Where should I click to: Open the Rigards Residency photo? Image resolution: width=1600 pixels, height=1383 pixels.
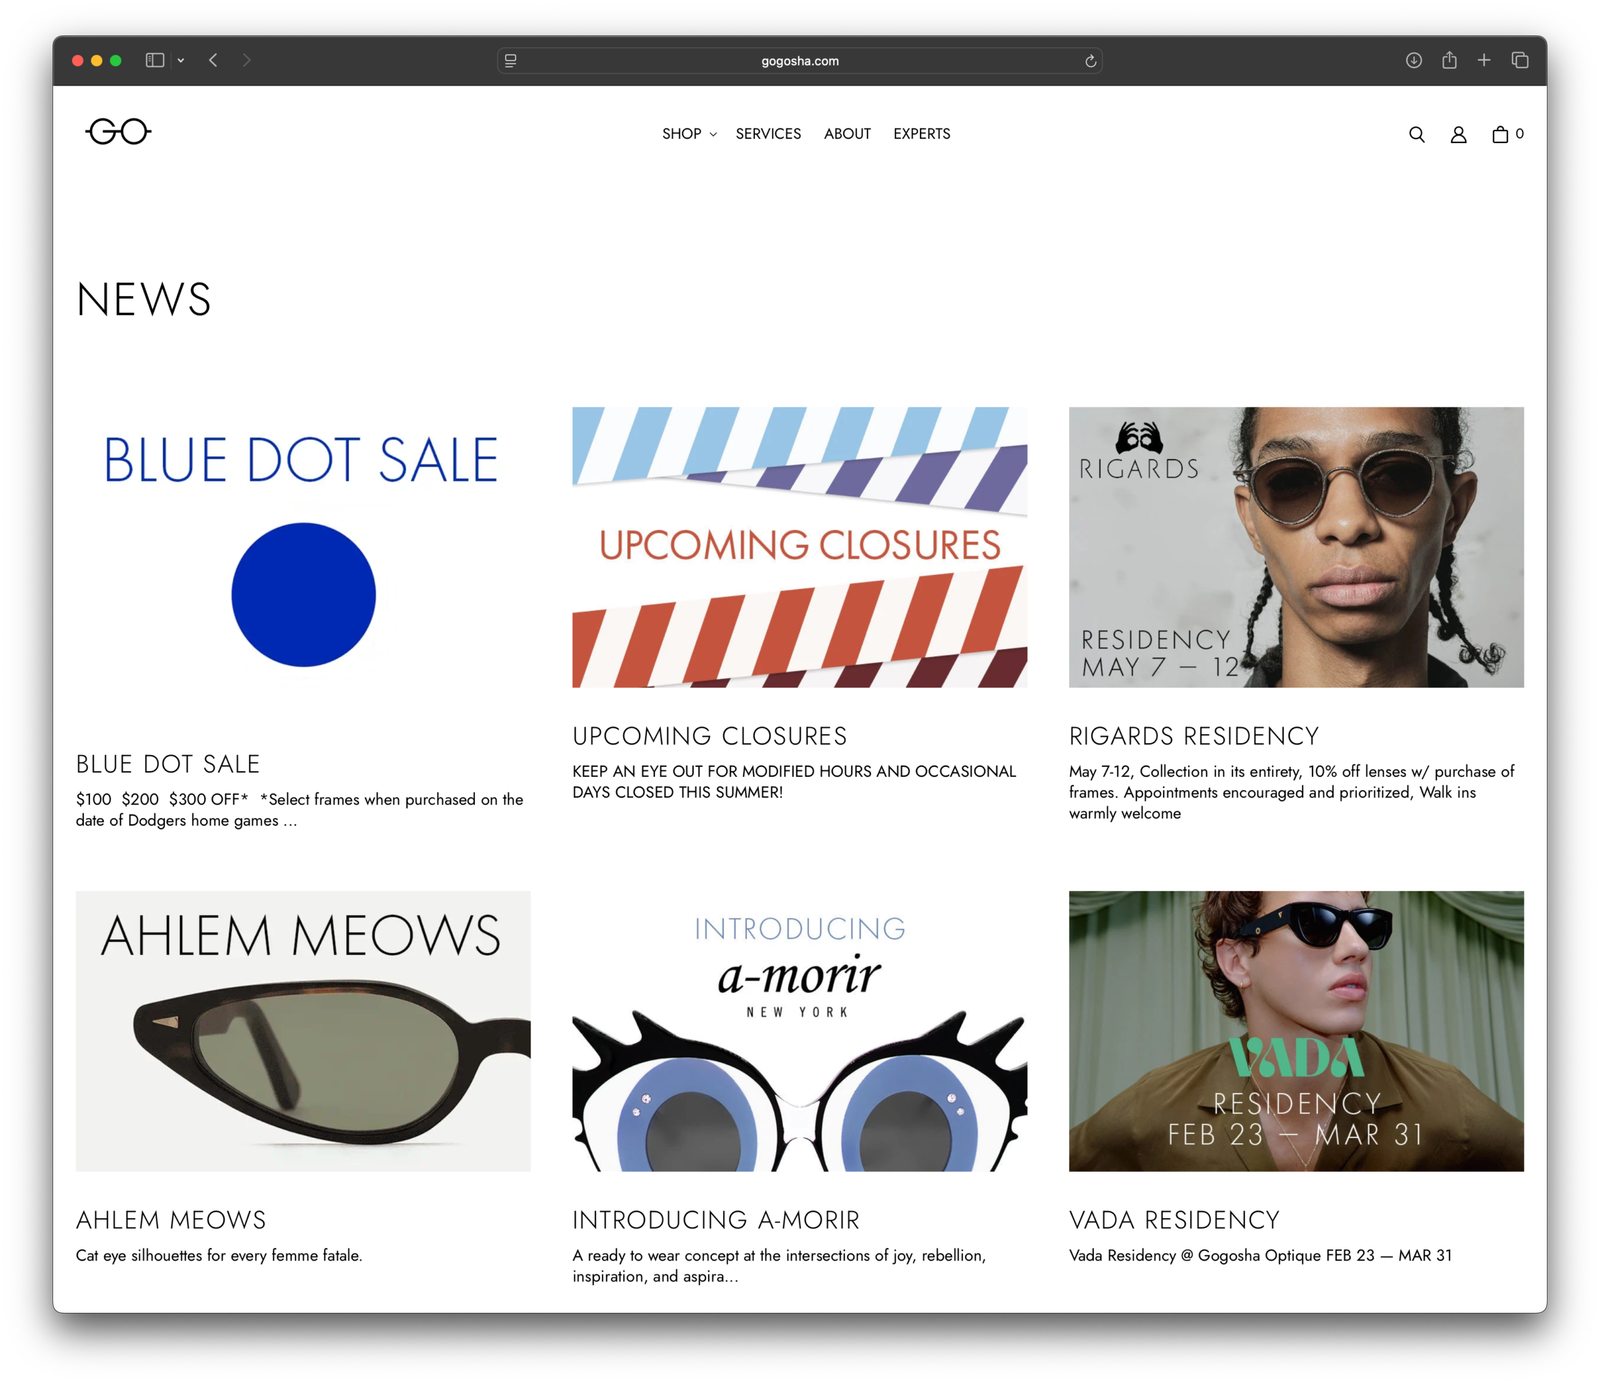point(1296,547)
